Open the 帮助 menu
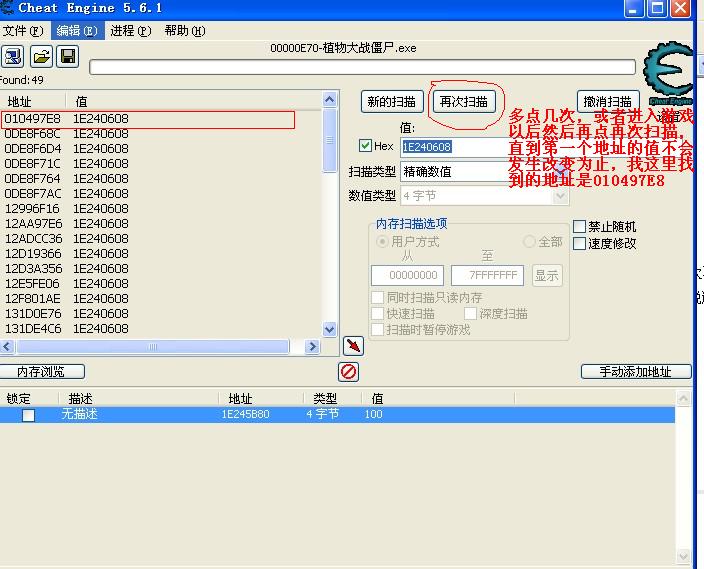The height and width of the screenshot is (569, 704). pos(185,31)
